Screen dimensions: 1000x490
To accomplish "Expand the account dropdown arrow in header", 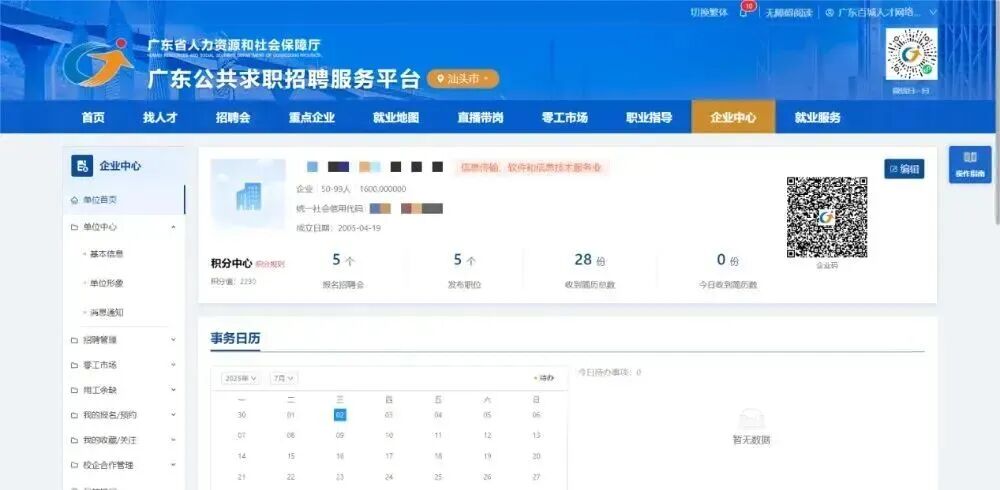I will [x=932, y=13].
